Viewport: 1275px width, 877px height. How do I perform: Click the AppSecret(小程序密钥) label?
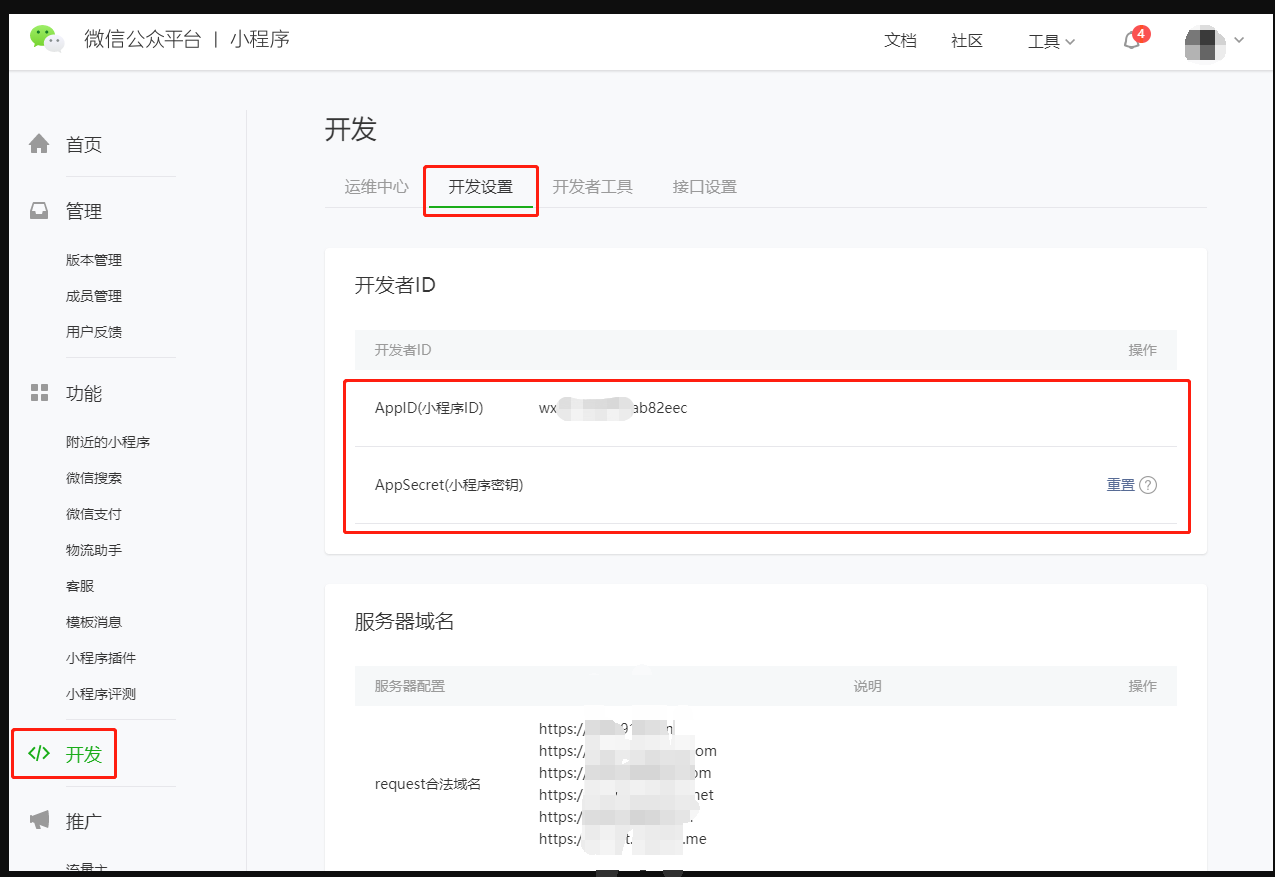click(449, 485)
